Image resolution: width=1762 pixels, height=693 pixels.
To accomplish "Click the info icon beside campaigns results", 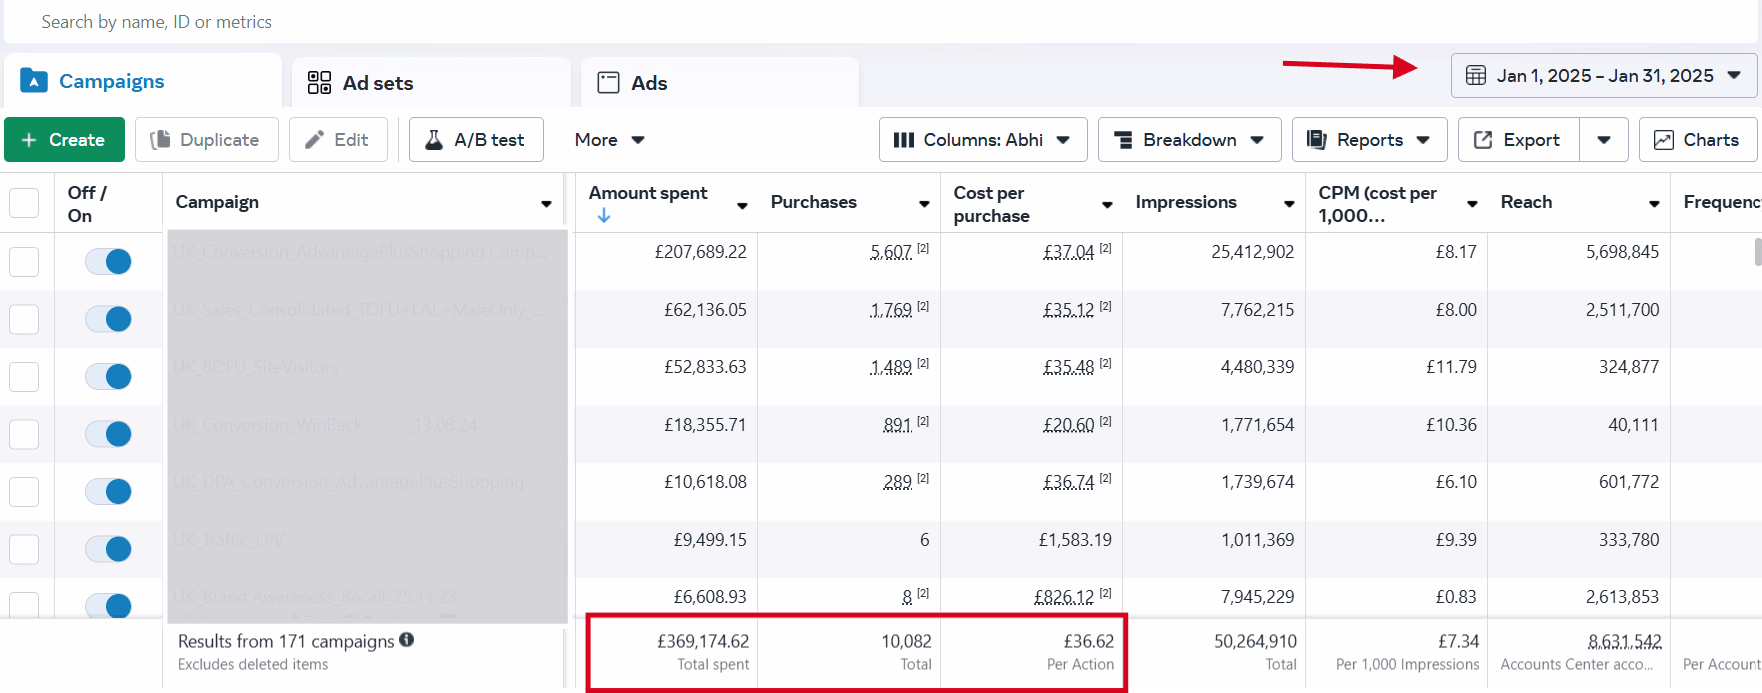I will (407, 640).
